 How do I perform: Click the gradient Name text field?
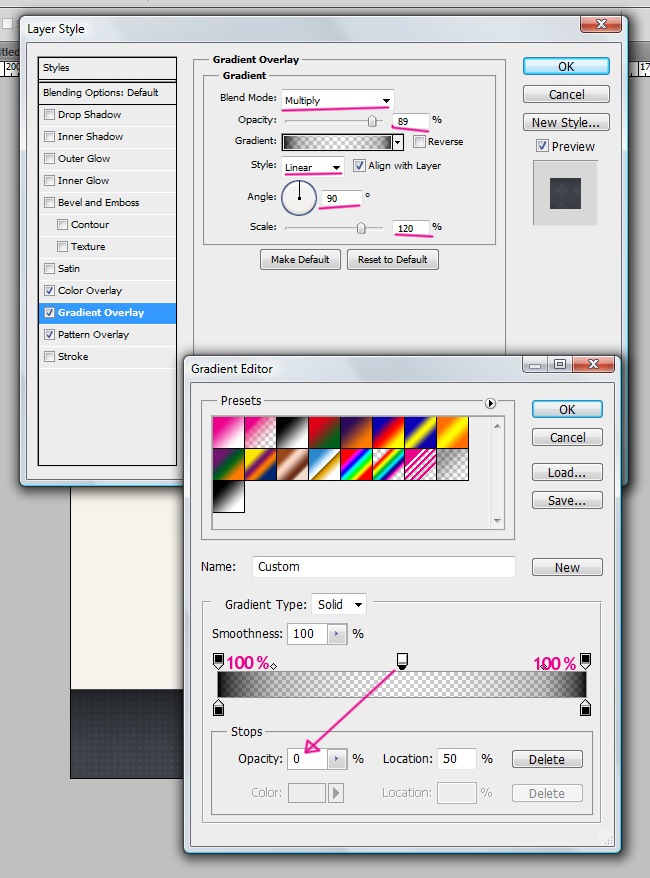click(x=383, y=567)
